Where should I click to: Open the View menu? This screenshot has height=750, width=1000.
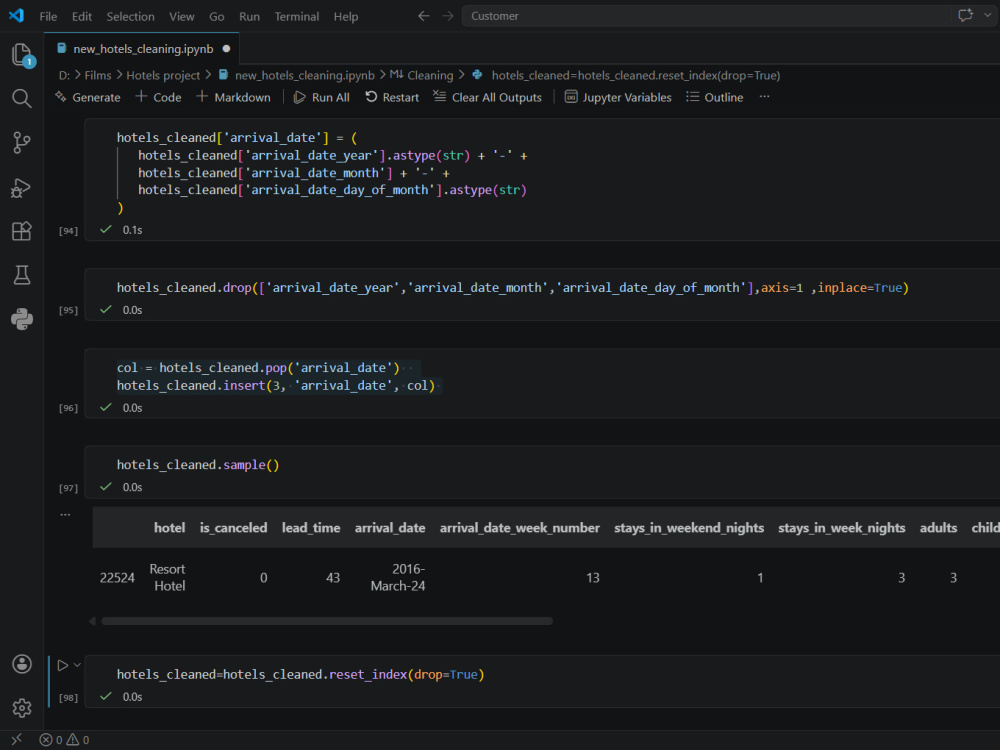[182, 17]
